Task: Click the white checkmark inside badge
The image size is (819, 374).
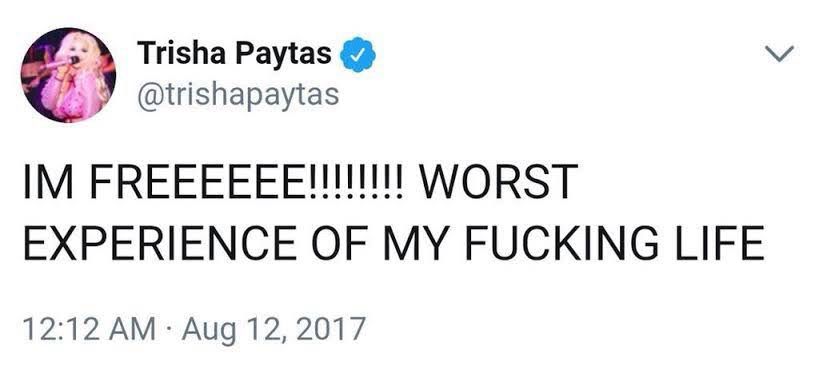Action: tap(357, 55)
